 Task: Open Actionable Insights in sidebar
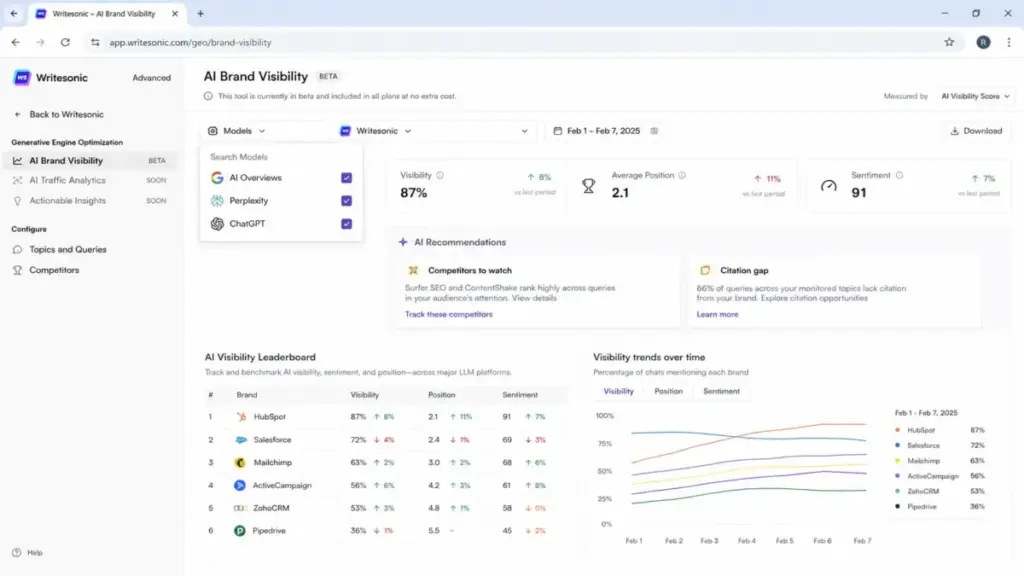89,200
